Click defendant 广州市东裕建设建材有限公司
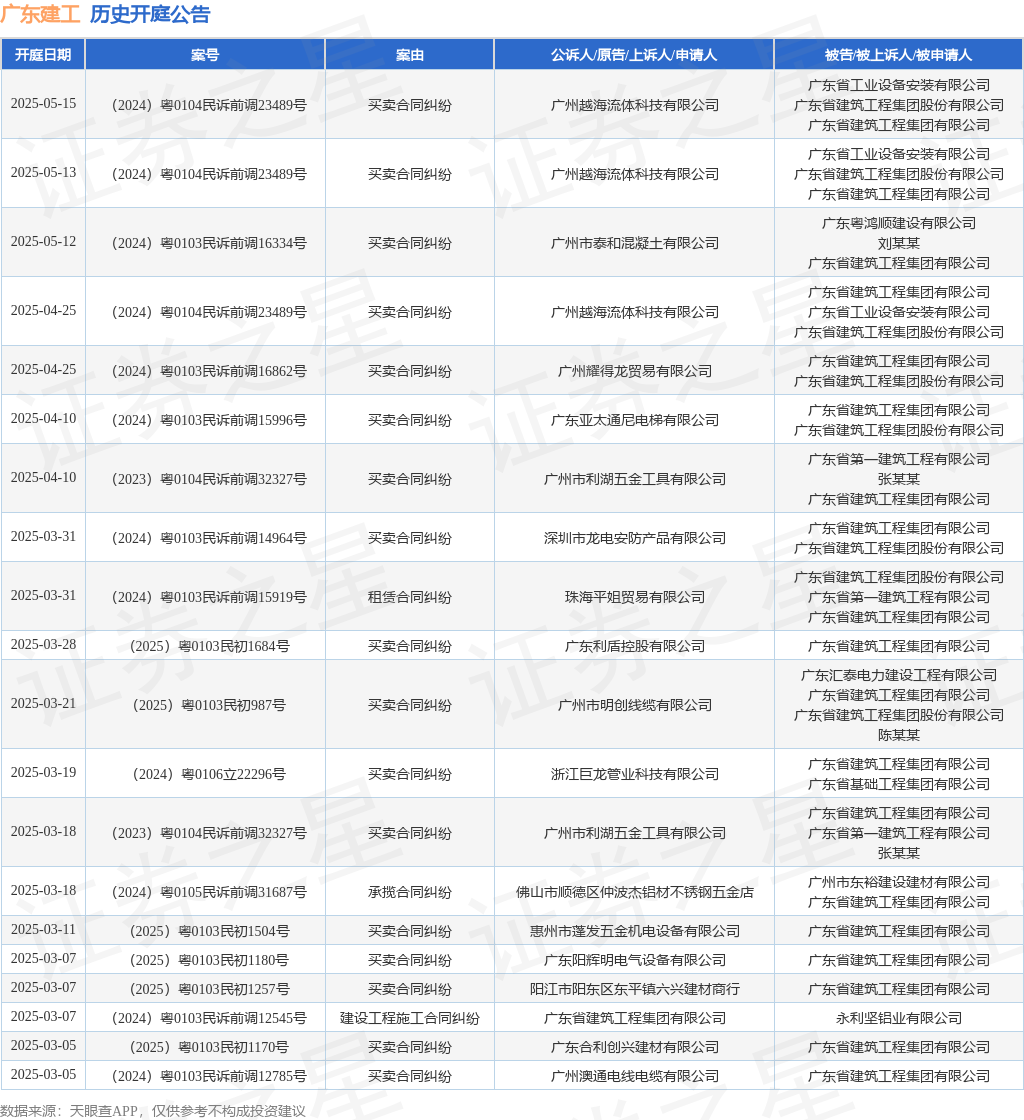Screen dimensions: 1024x1120 [899, 883]
